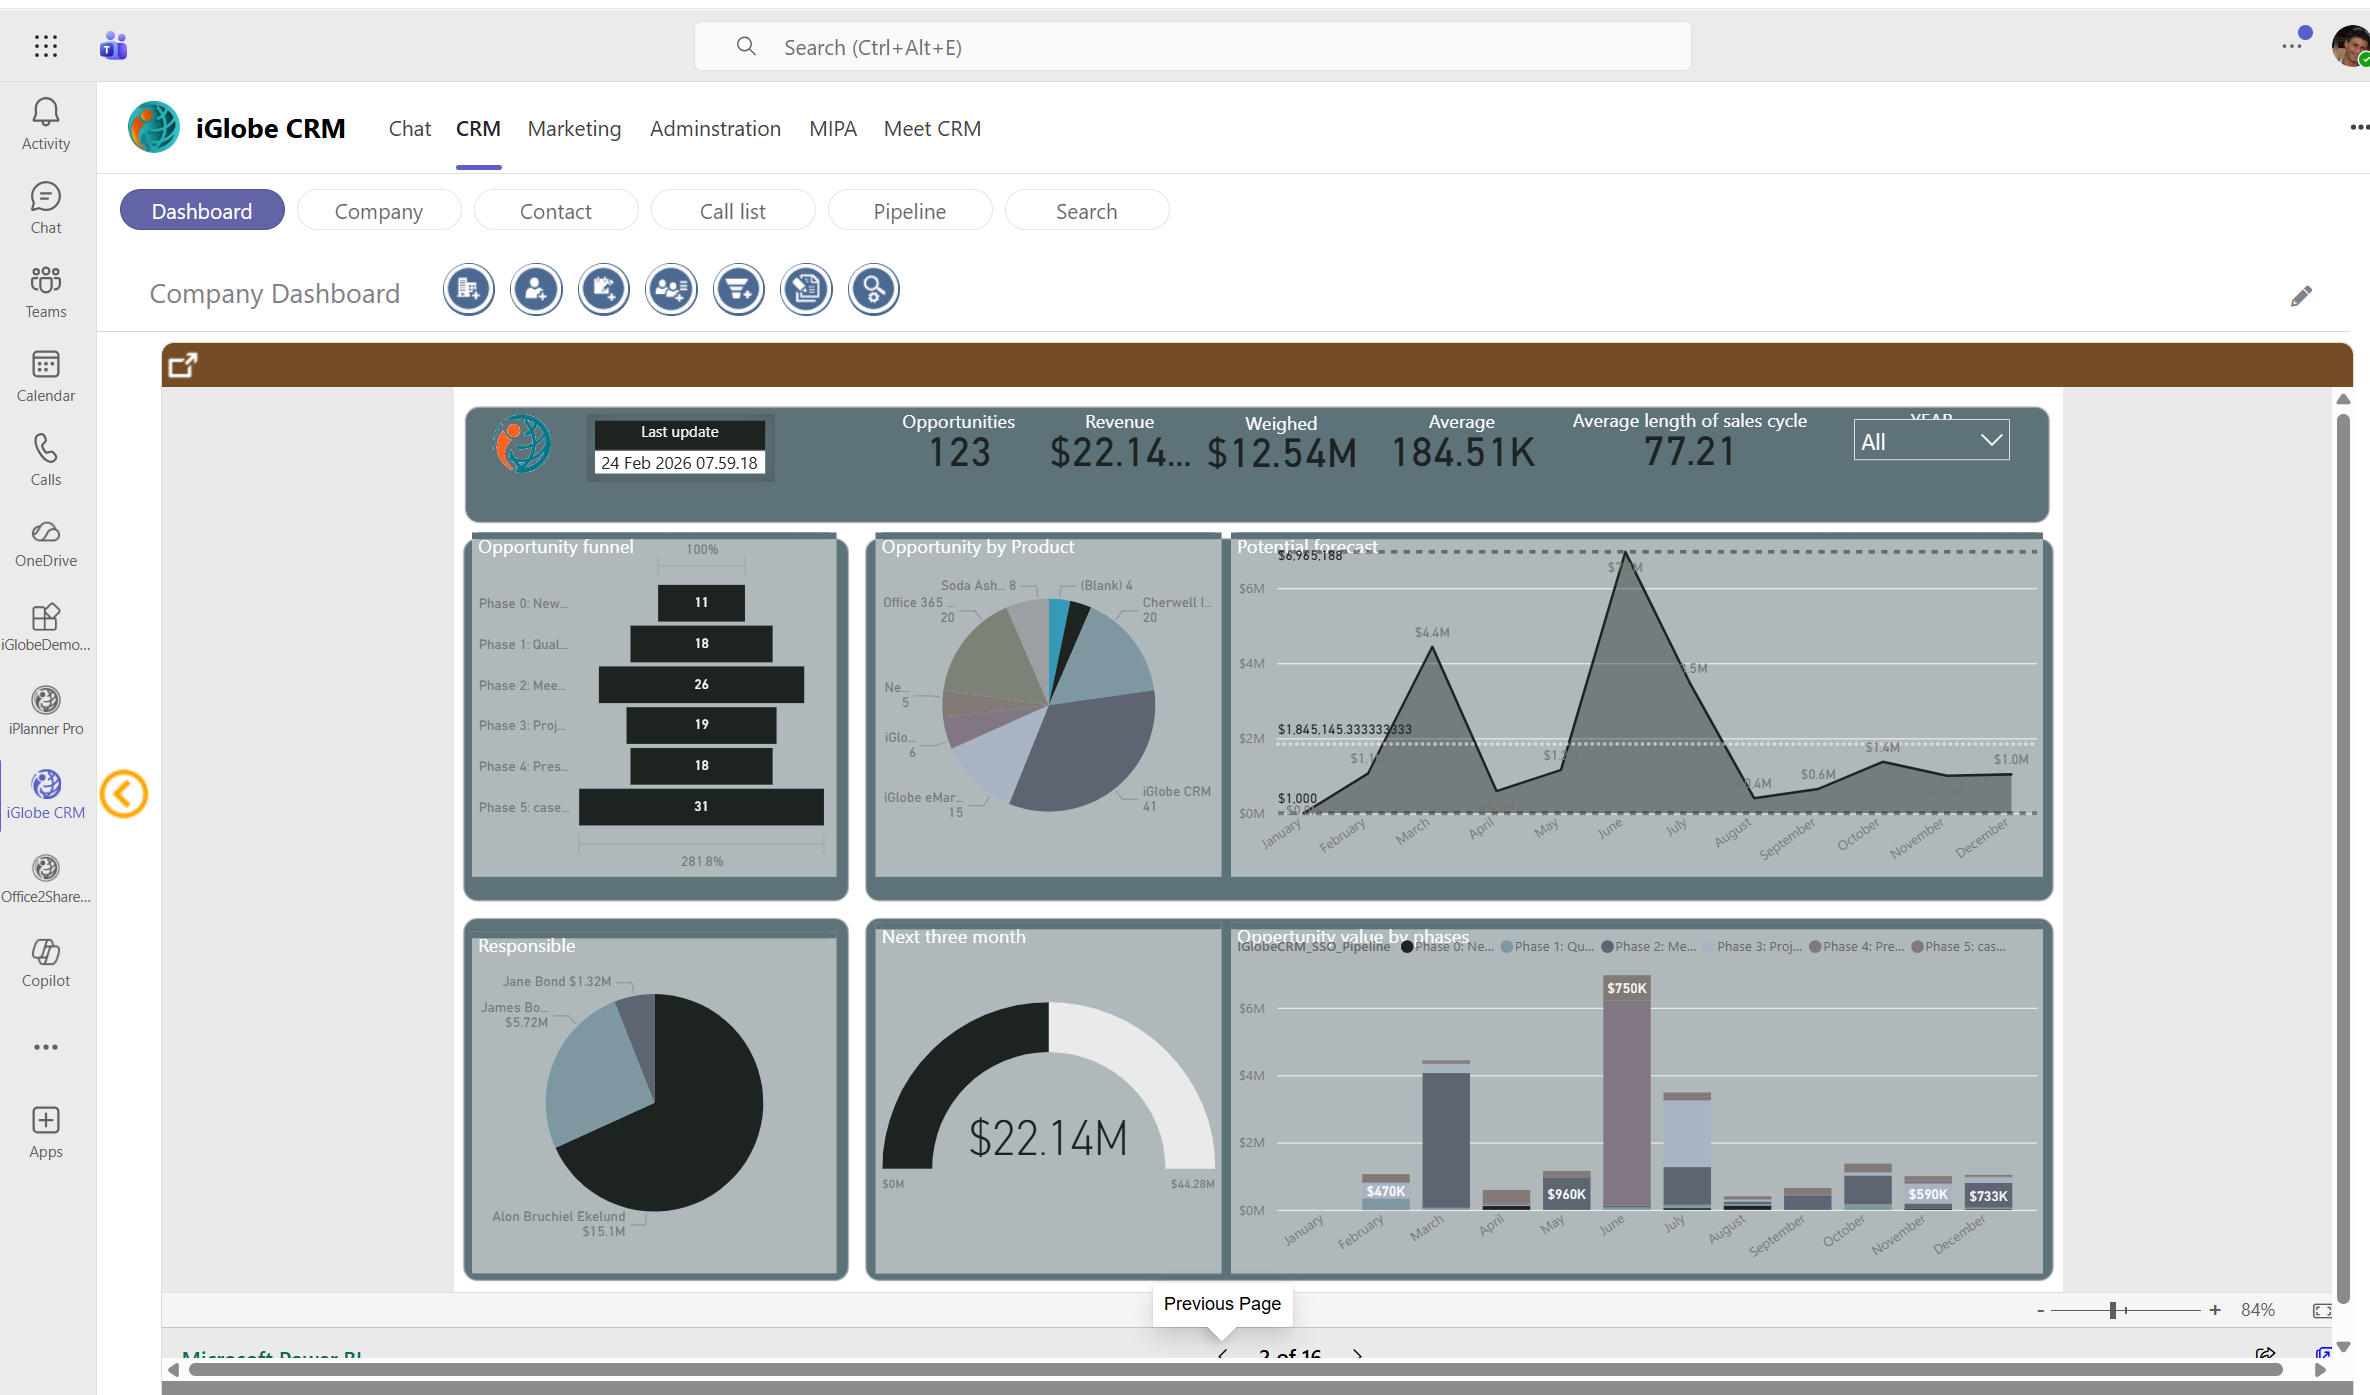Click the add company icon
The width and height of the screenshot is (2370, 1395).
(468, 290)
